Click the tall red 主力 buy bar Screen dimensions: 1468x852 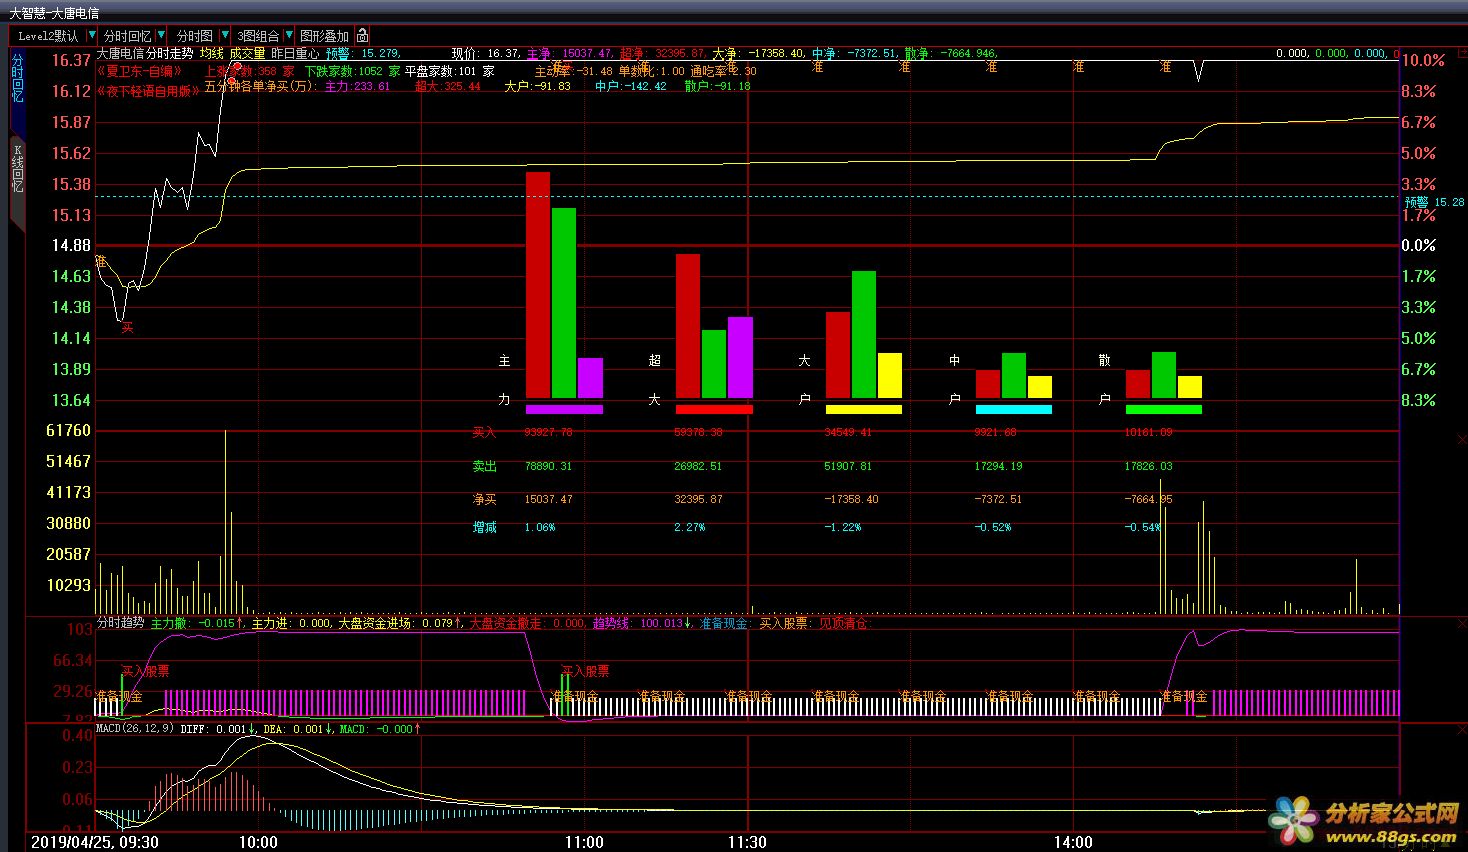pos(538,285)
